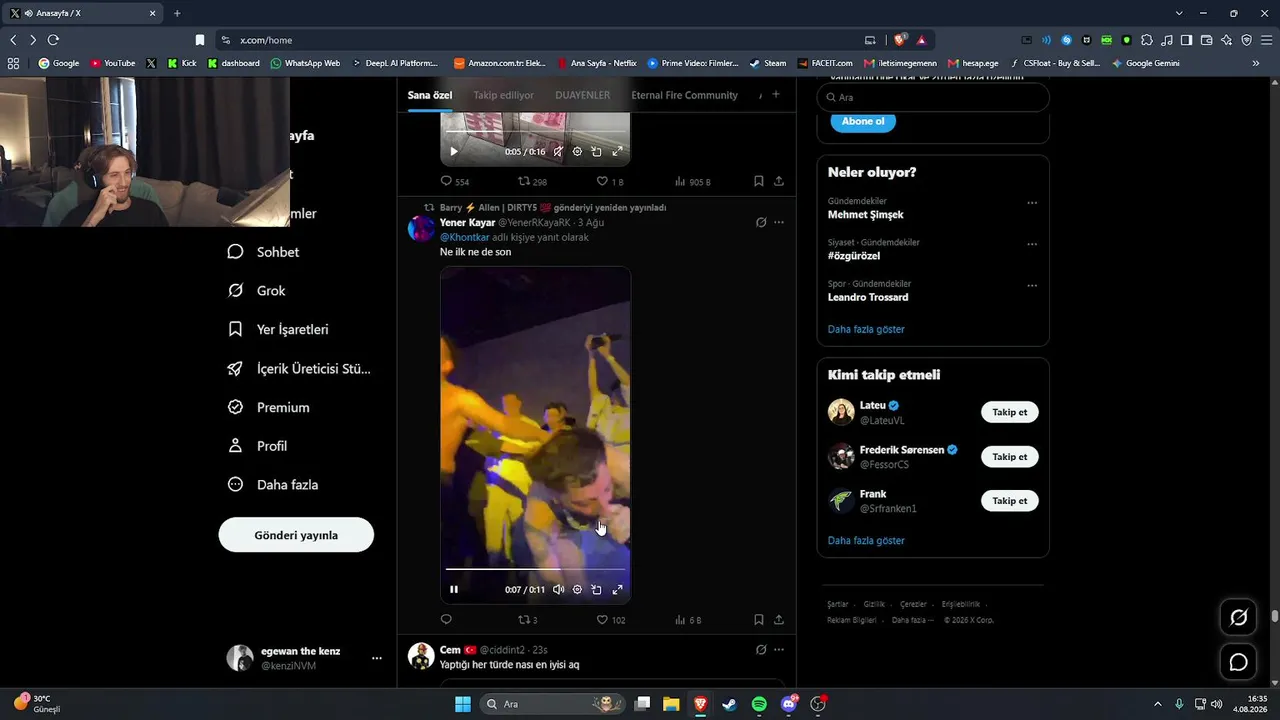Open Grok from the left sidebar
This screenshot has height=720, width=1280.
(257, 291)
